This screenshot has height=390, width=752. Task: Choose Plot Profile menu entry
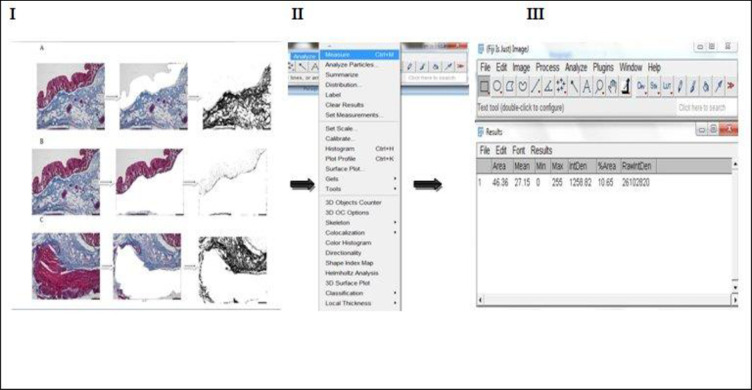(360, 159)
